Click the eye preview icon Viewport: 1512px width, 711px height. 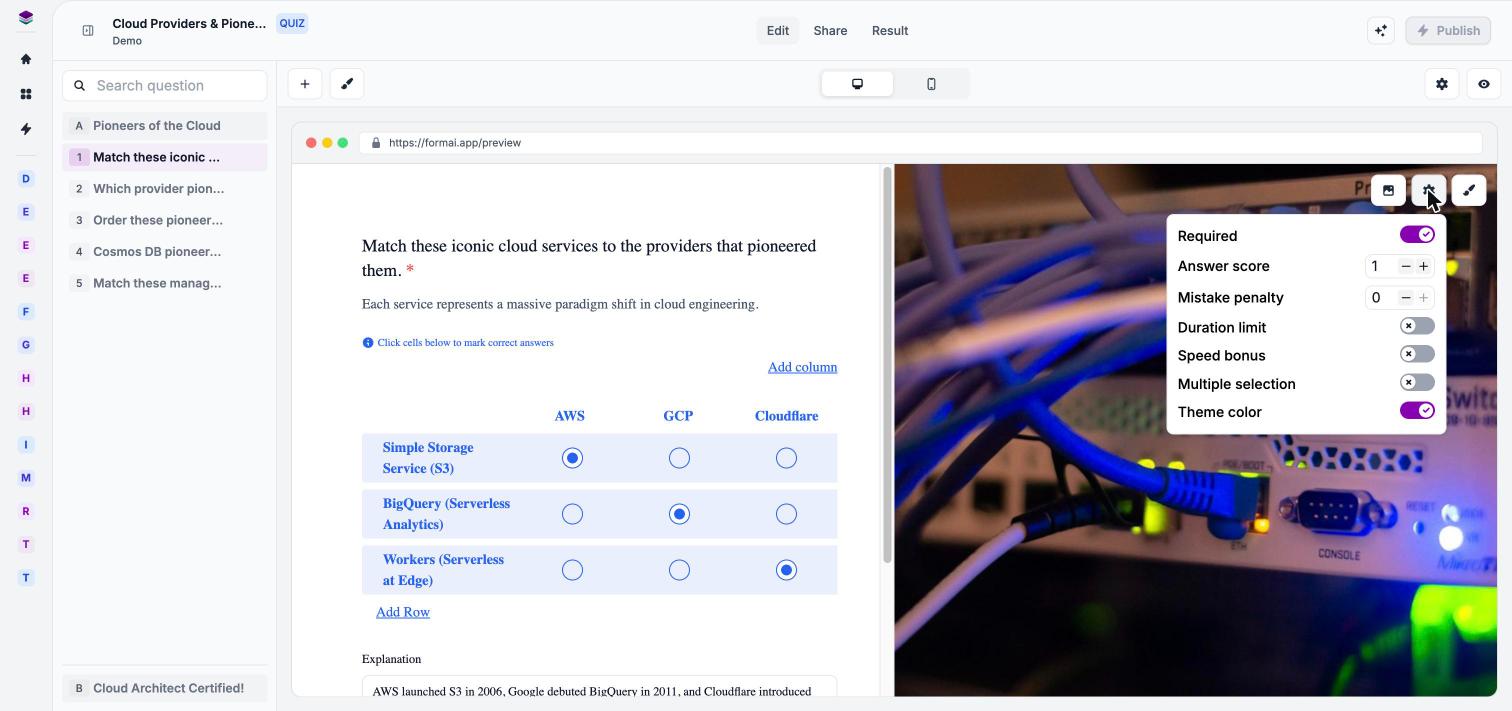coord(1484,84)
